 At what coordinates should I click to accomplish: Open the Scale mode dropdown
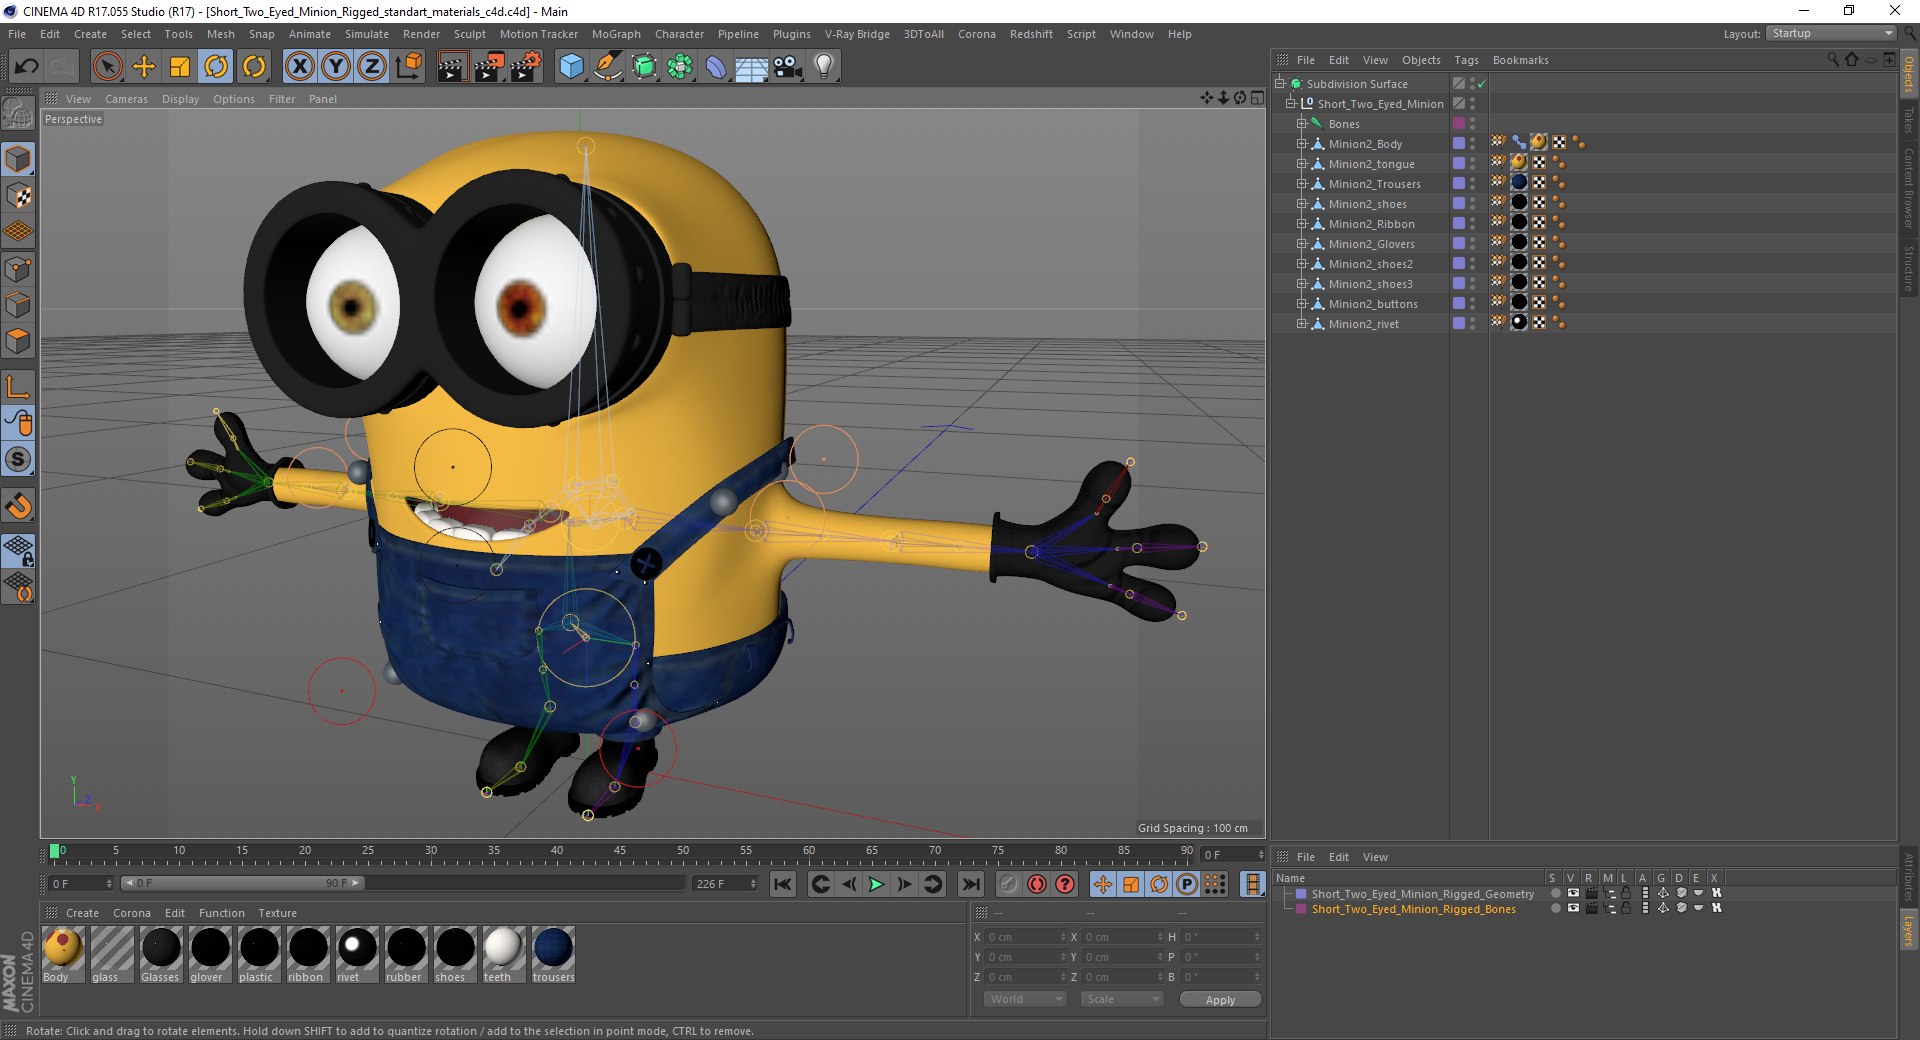(x=1122, y=999)
